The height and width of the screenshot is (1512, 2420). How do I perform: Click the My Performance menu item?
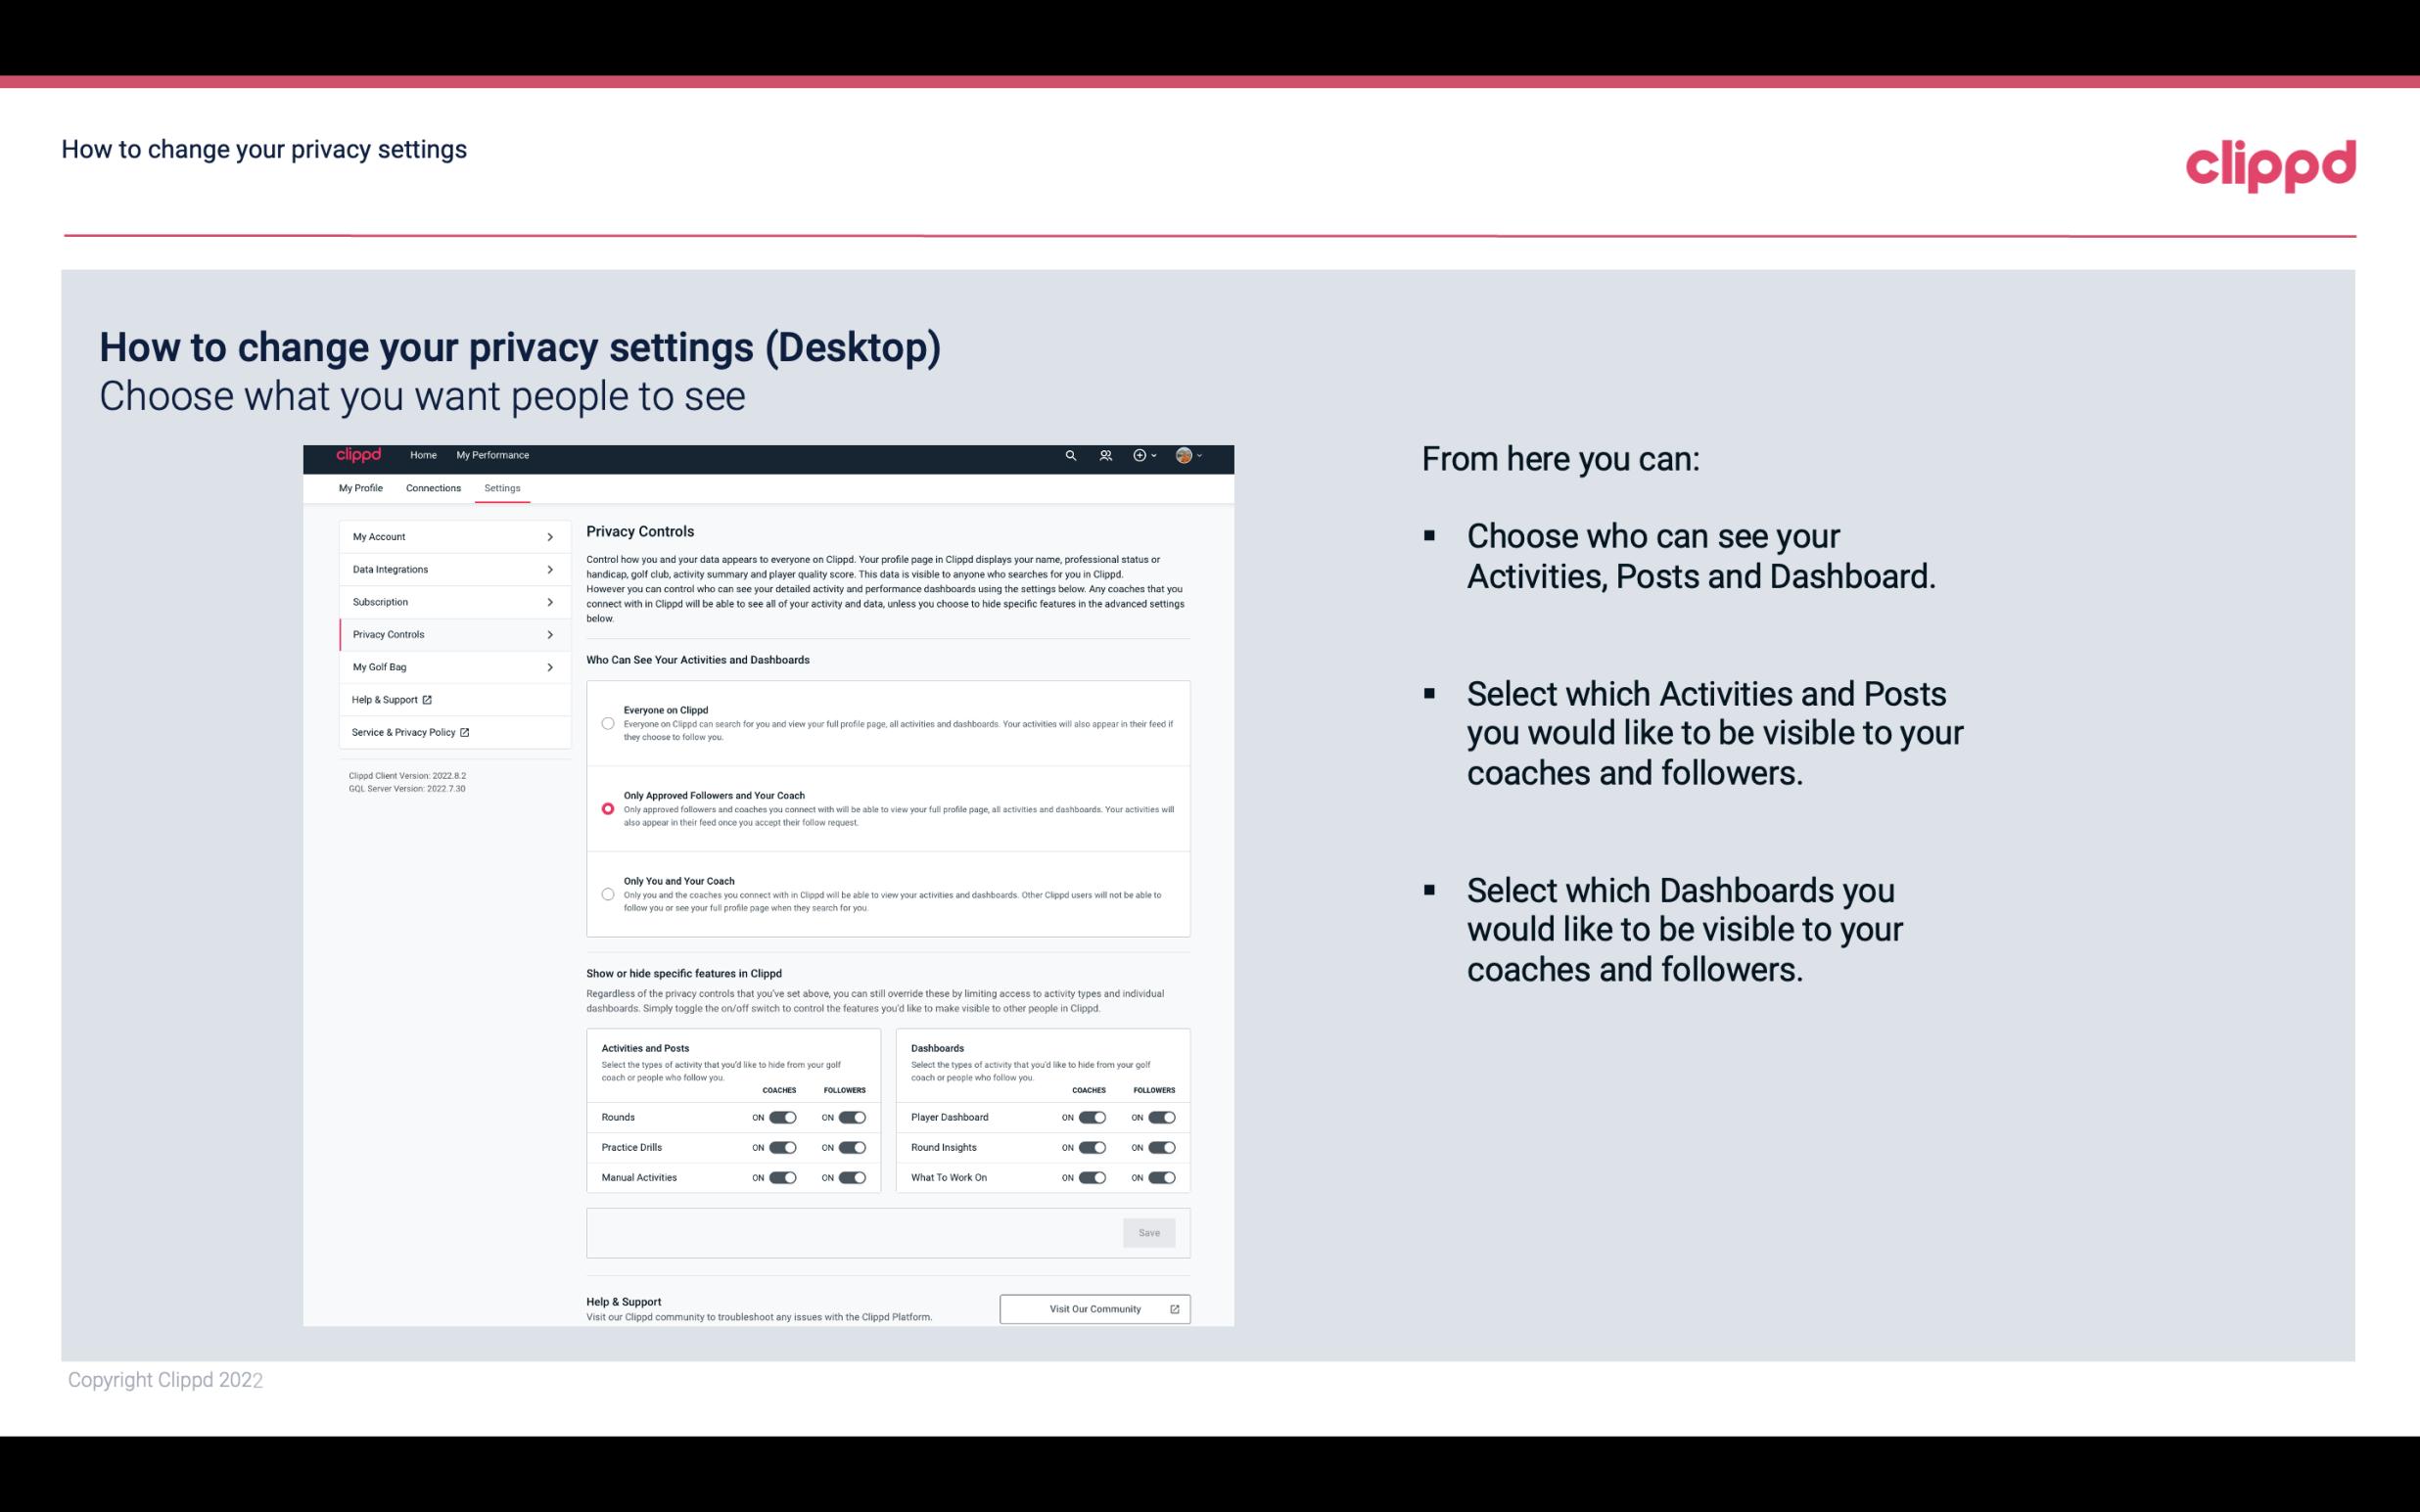(494, 455)
